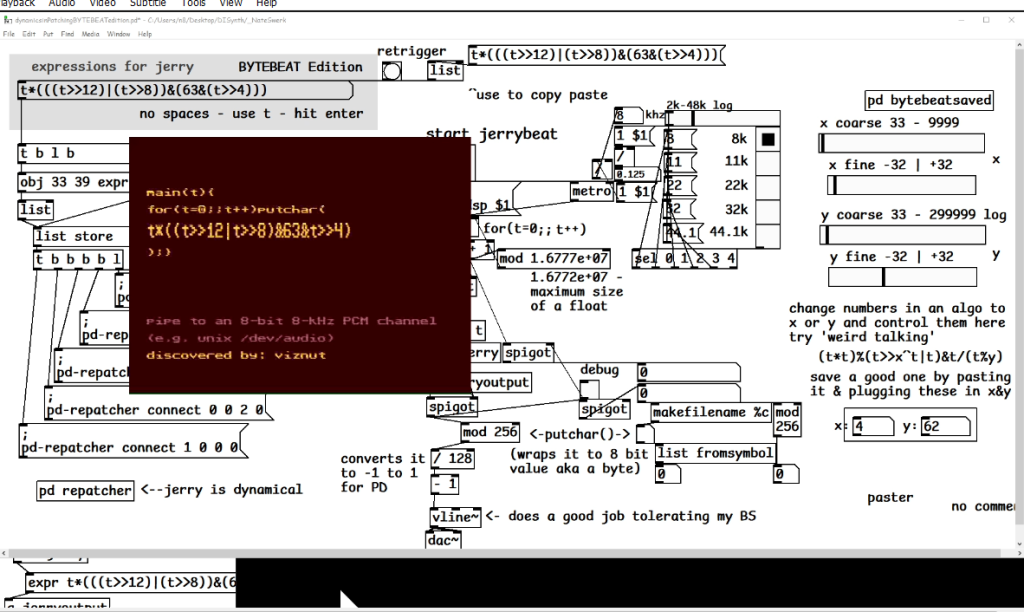Select the 8k sample rate radio cell

pos(768,139)
